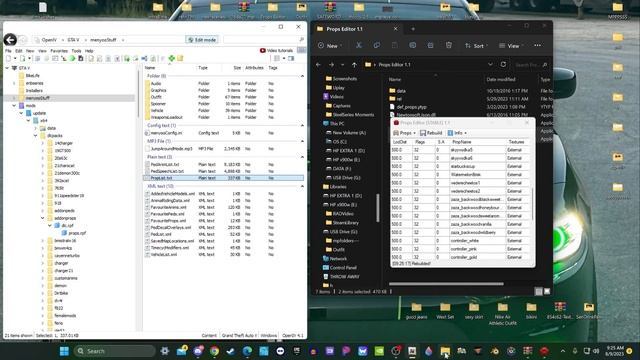Open the File menu in OpenIV
This screenshot has width=640, height=360.
(x=8, y=51)
